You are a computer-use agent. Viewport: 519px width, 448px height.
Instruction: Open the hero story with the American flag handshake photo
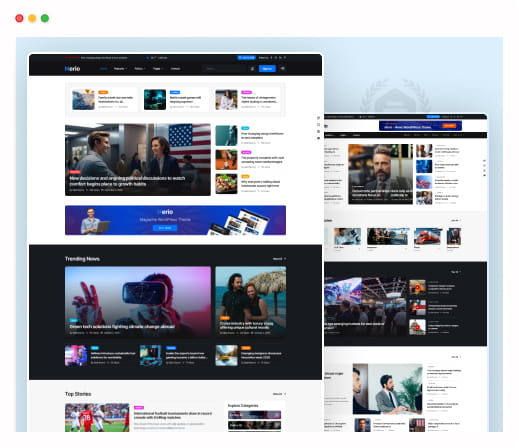(138, 159)
